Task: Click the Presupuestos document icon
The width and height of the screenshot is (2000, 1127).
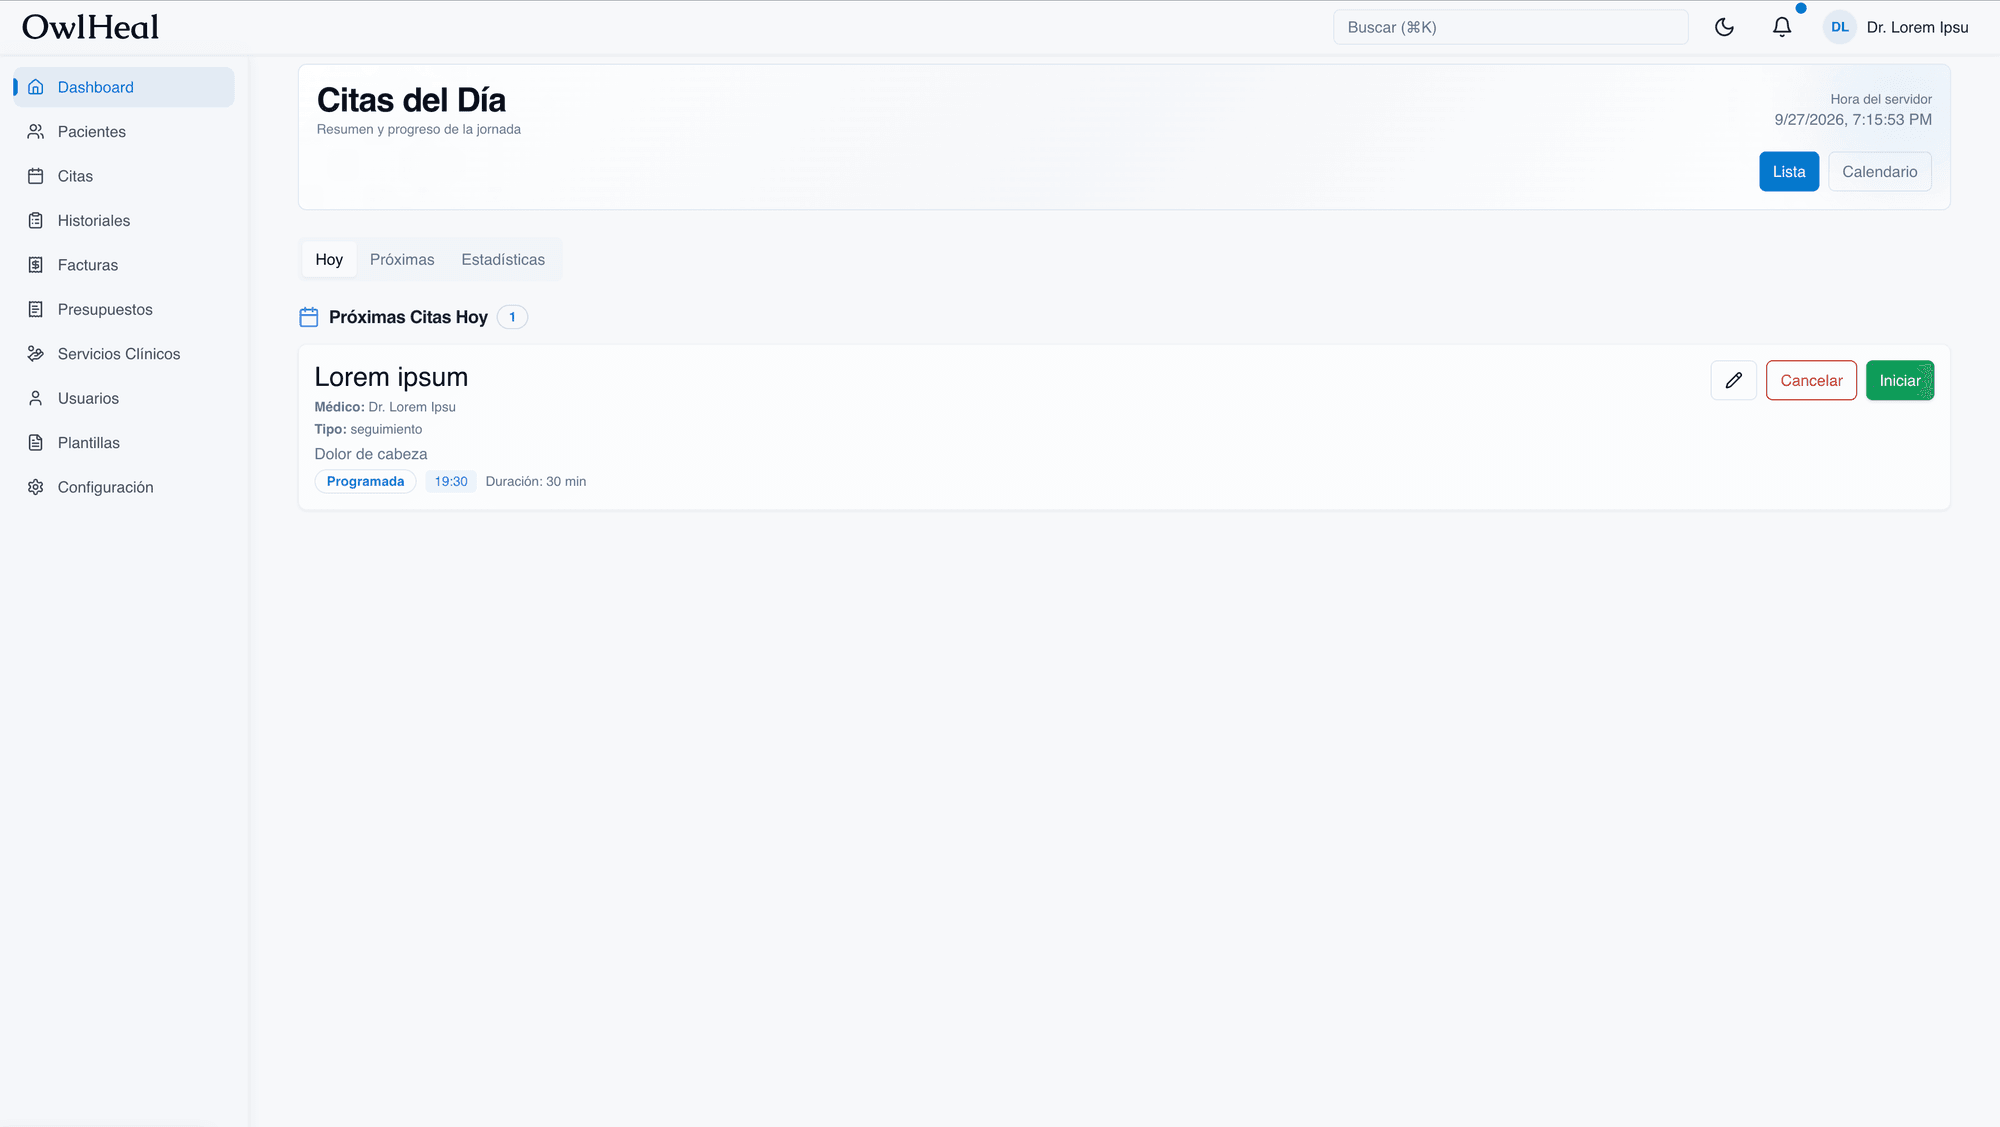Action: [x=36, y=310]
